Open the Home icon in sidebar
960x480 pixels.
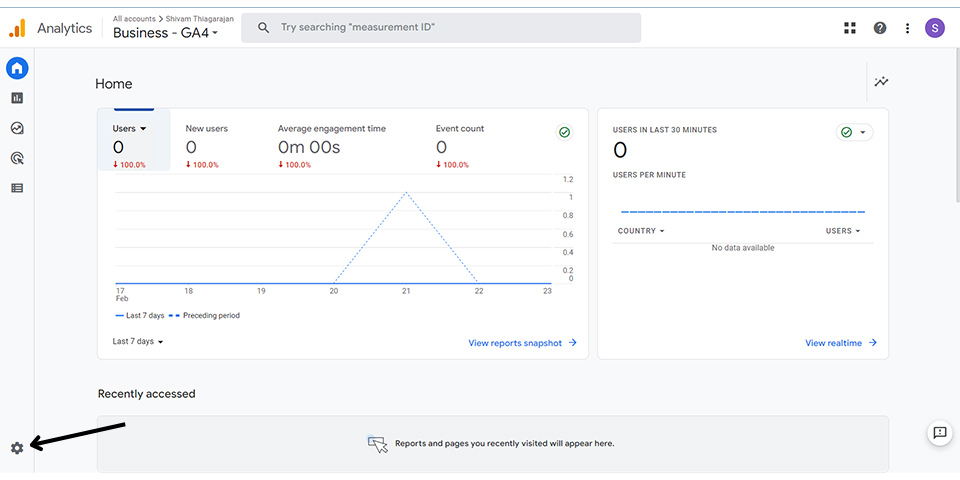tap(17, 68)
